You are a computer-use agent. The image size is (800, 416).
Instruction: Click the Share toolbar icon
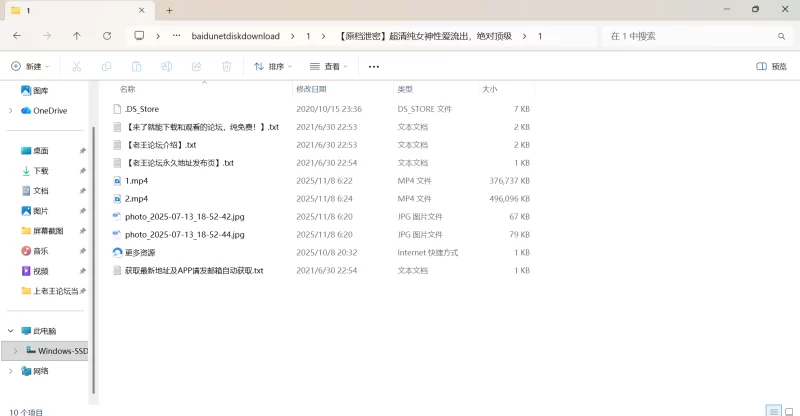[196, 67]
